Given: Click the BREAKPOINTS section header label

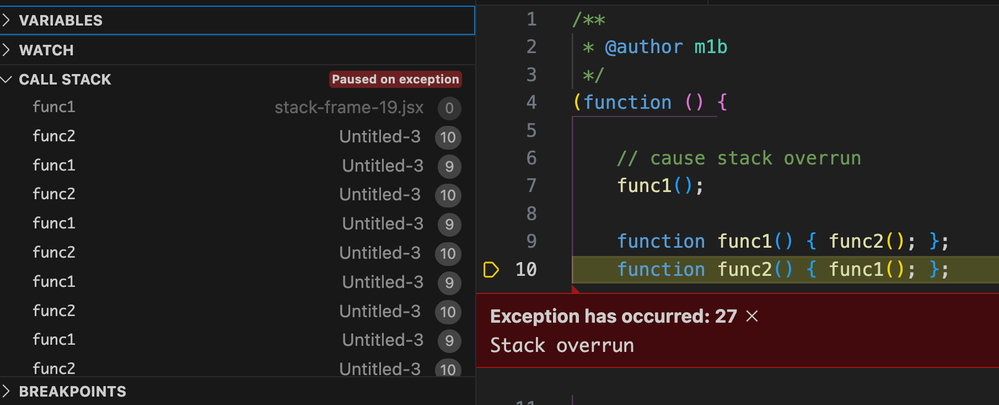Looking at the screenshot, I should point(72,391).
